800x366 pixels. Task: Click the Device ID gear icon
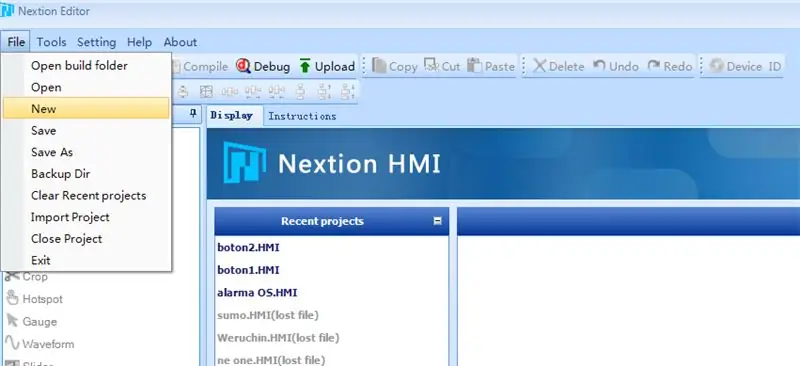pos(716,66)
